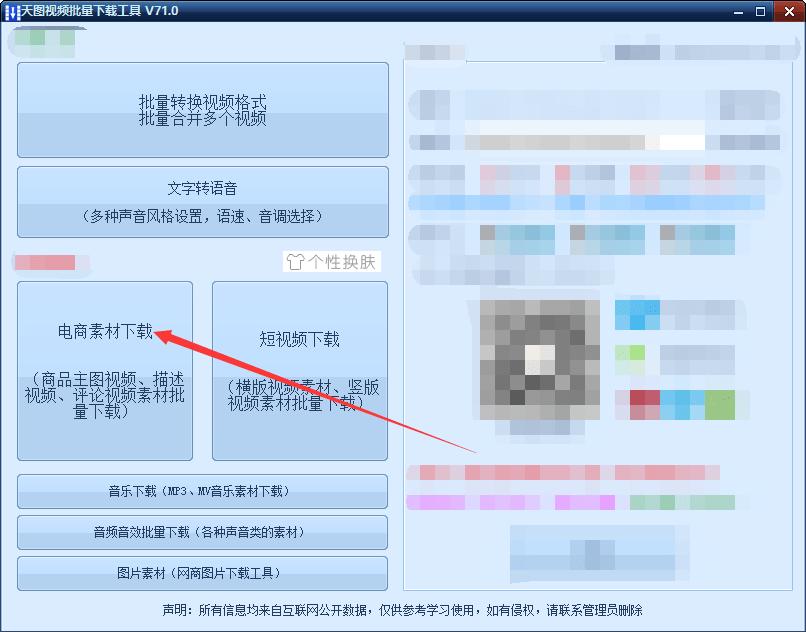
Task: Open 音乐下载 MP3/MV music downloader
Action: click(200, 491)
